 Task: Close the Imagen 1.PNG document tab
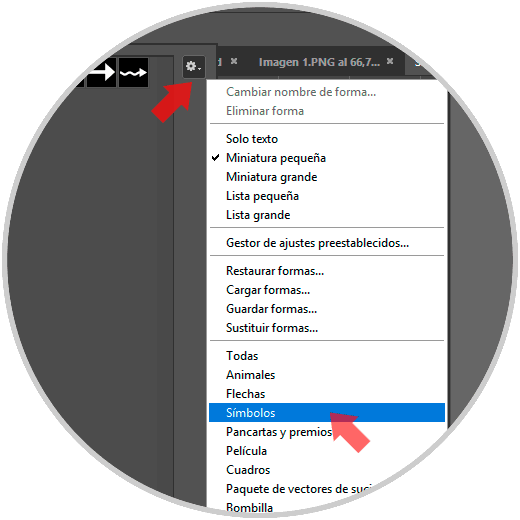click(390, 61)
